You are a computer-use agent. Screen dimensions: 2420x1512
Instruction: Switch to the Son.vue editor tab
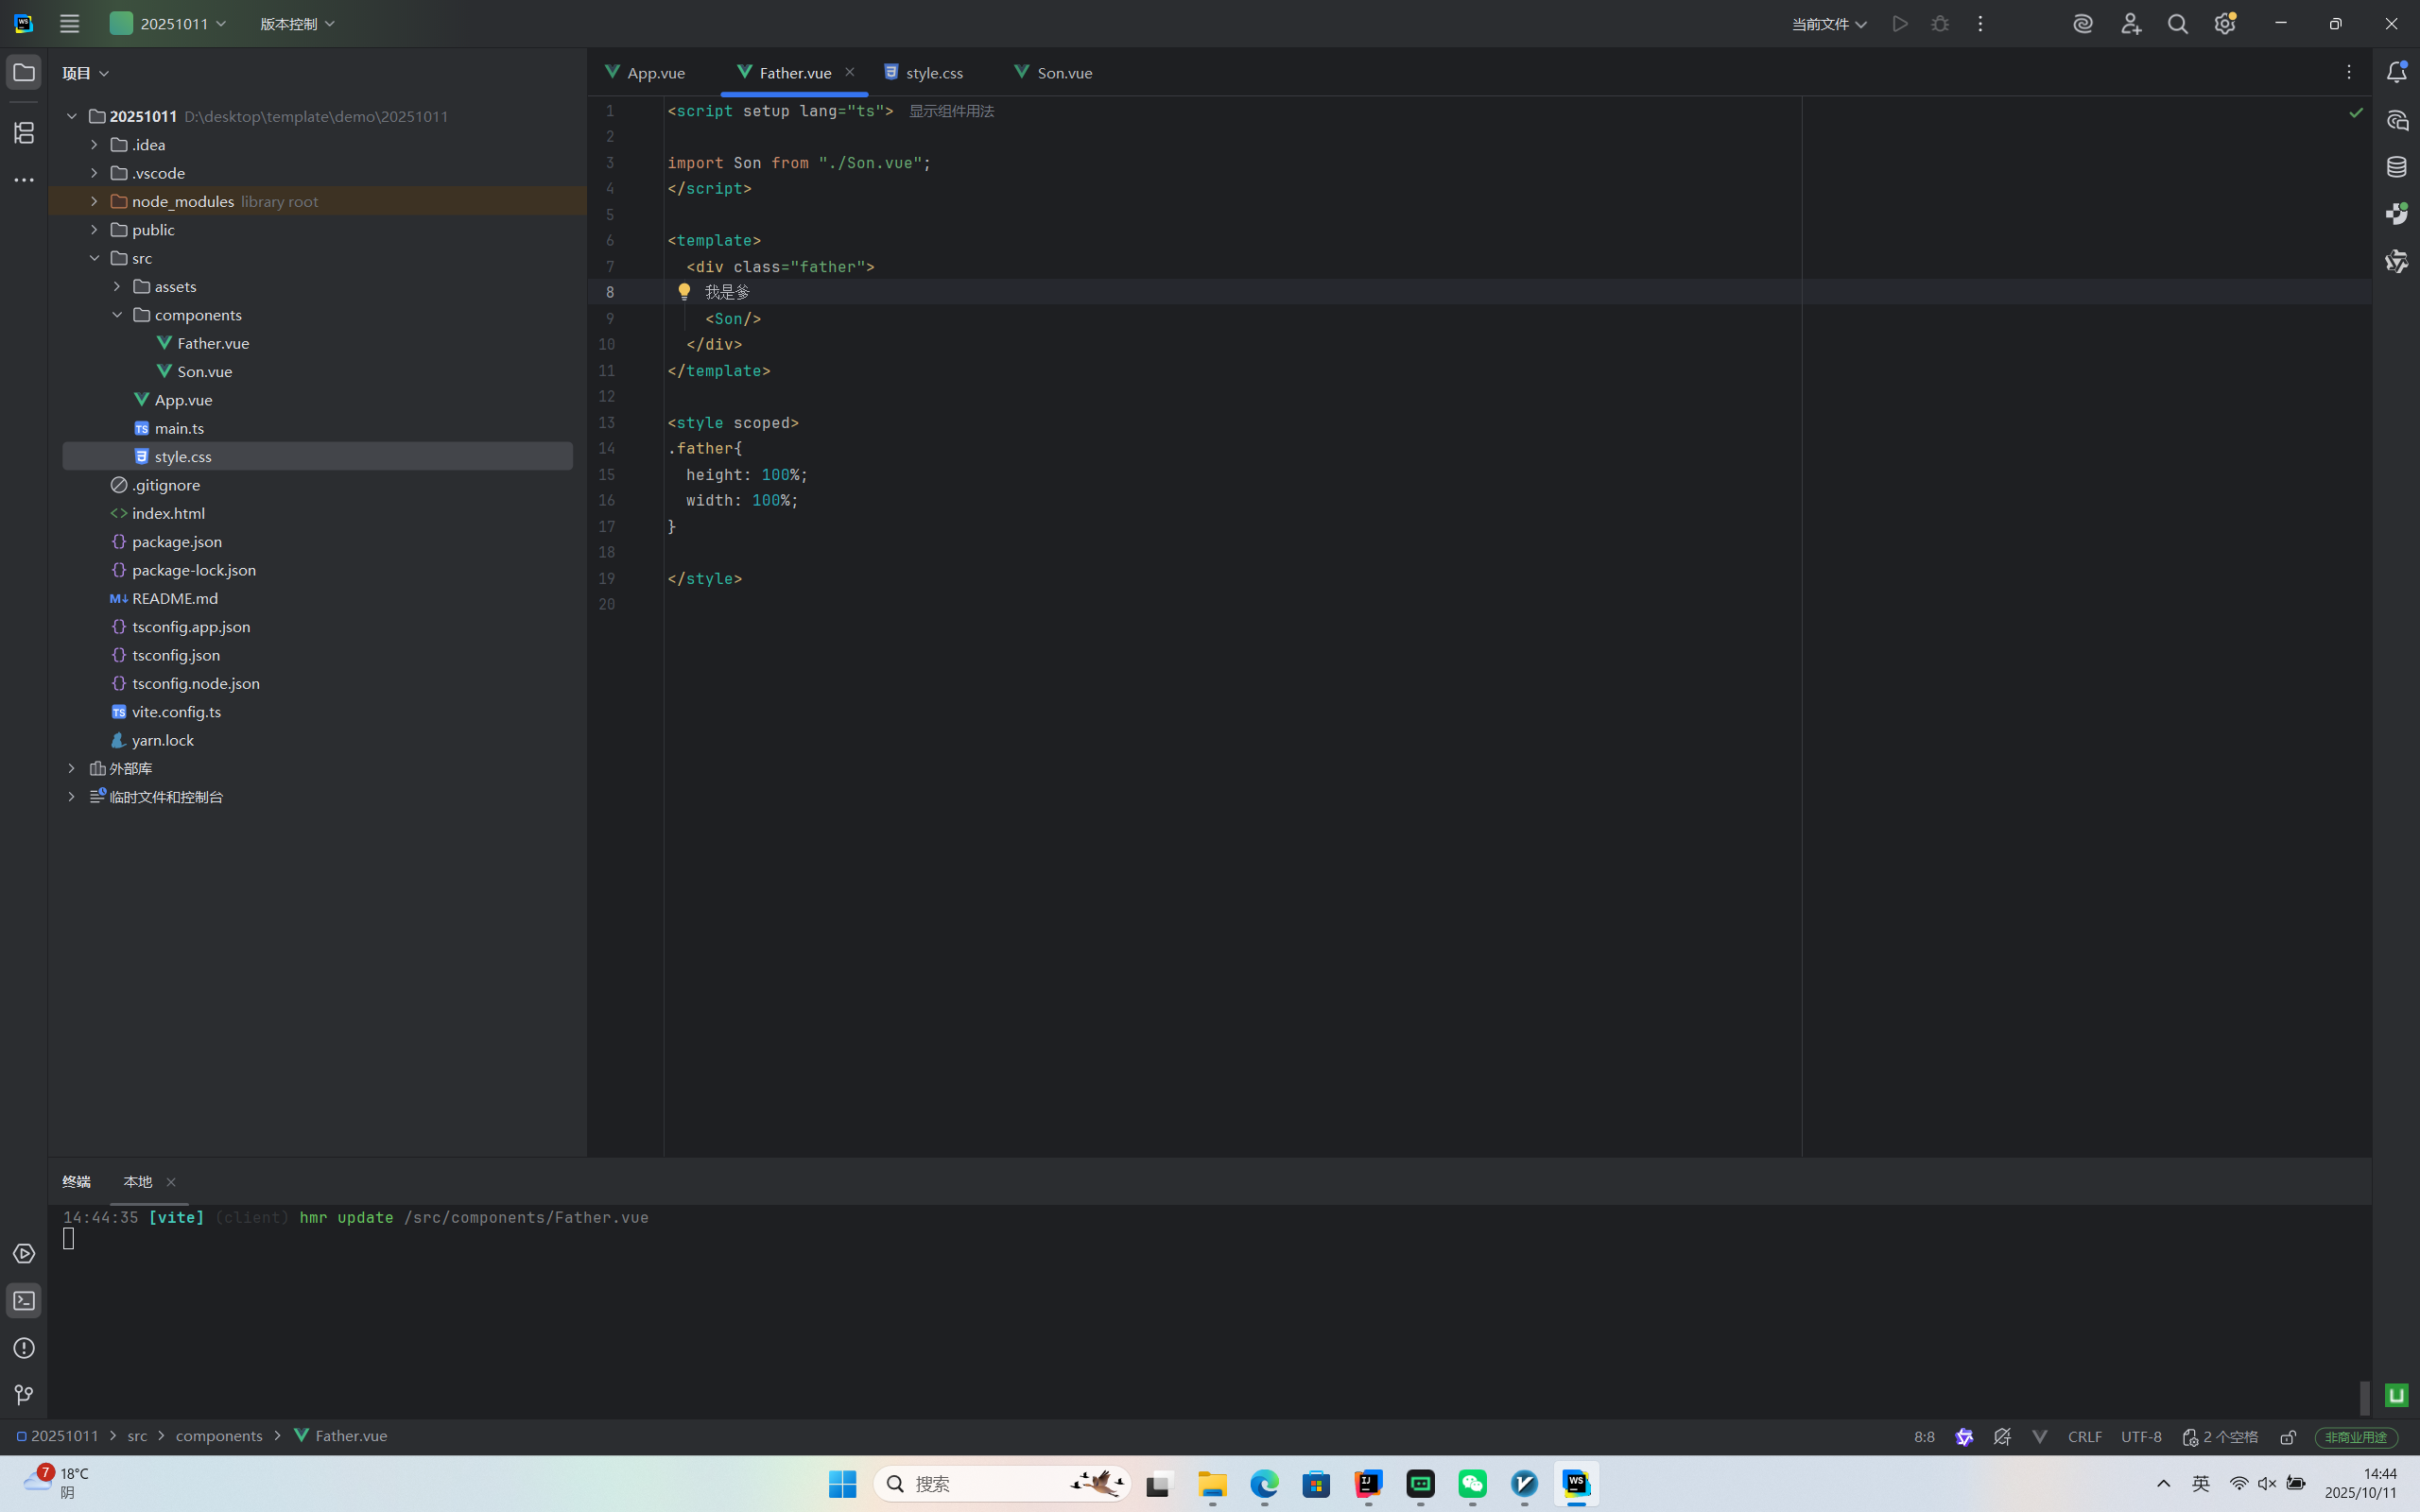(x=1063, y=73)
